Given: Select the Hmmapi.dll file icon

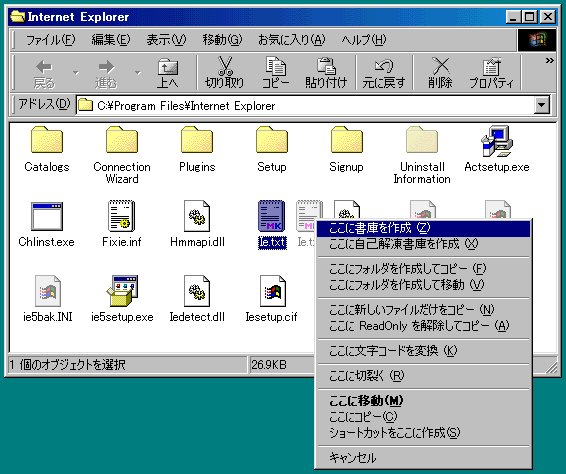Looking at the screenshot, I should point(197,216).
